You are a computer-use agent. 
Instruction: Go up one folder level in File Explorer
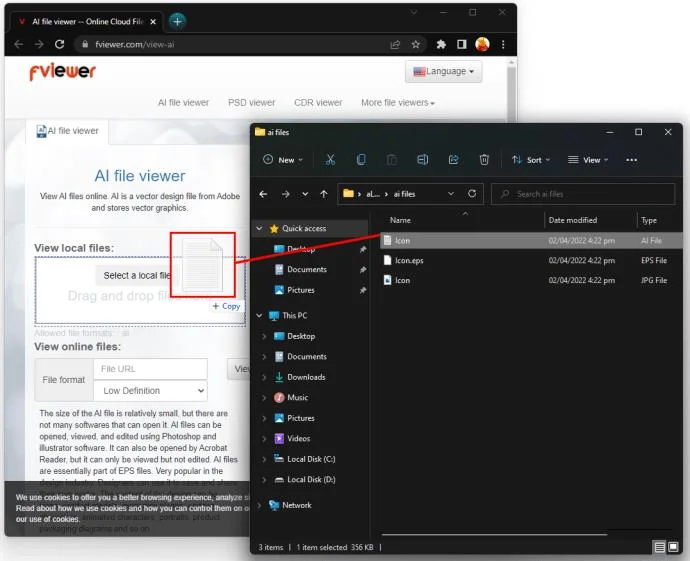[324, 194]
